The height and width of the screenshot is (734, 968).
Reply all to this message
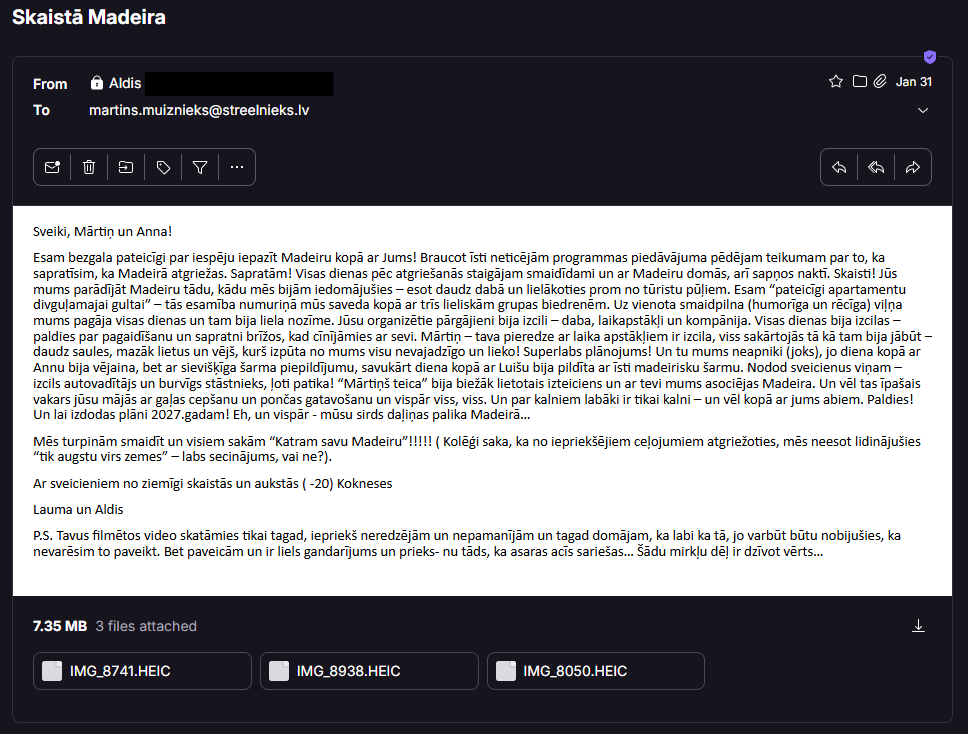[876, 167]
